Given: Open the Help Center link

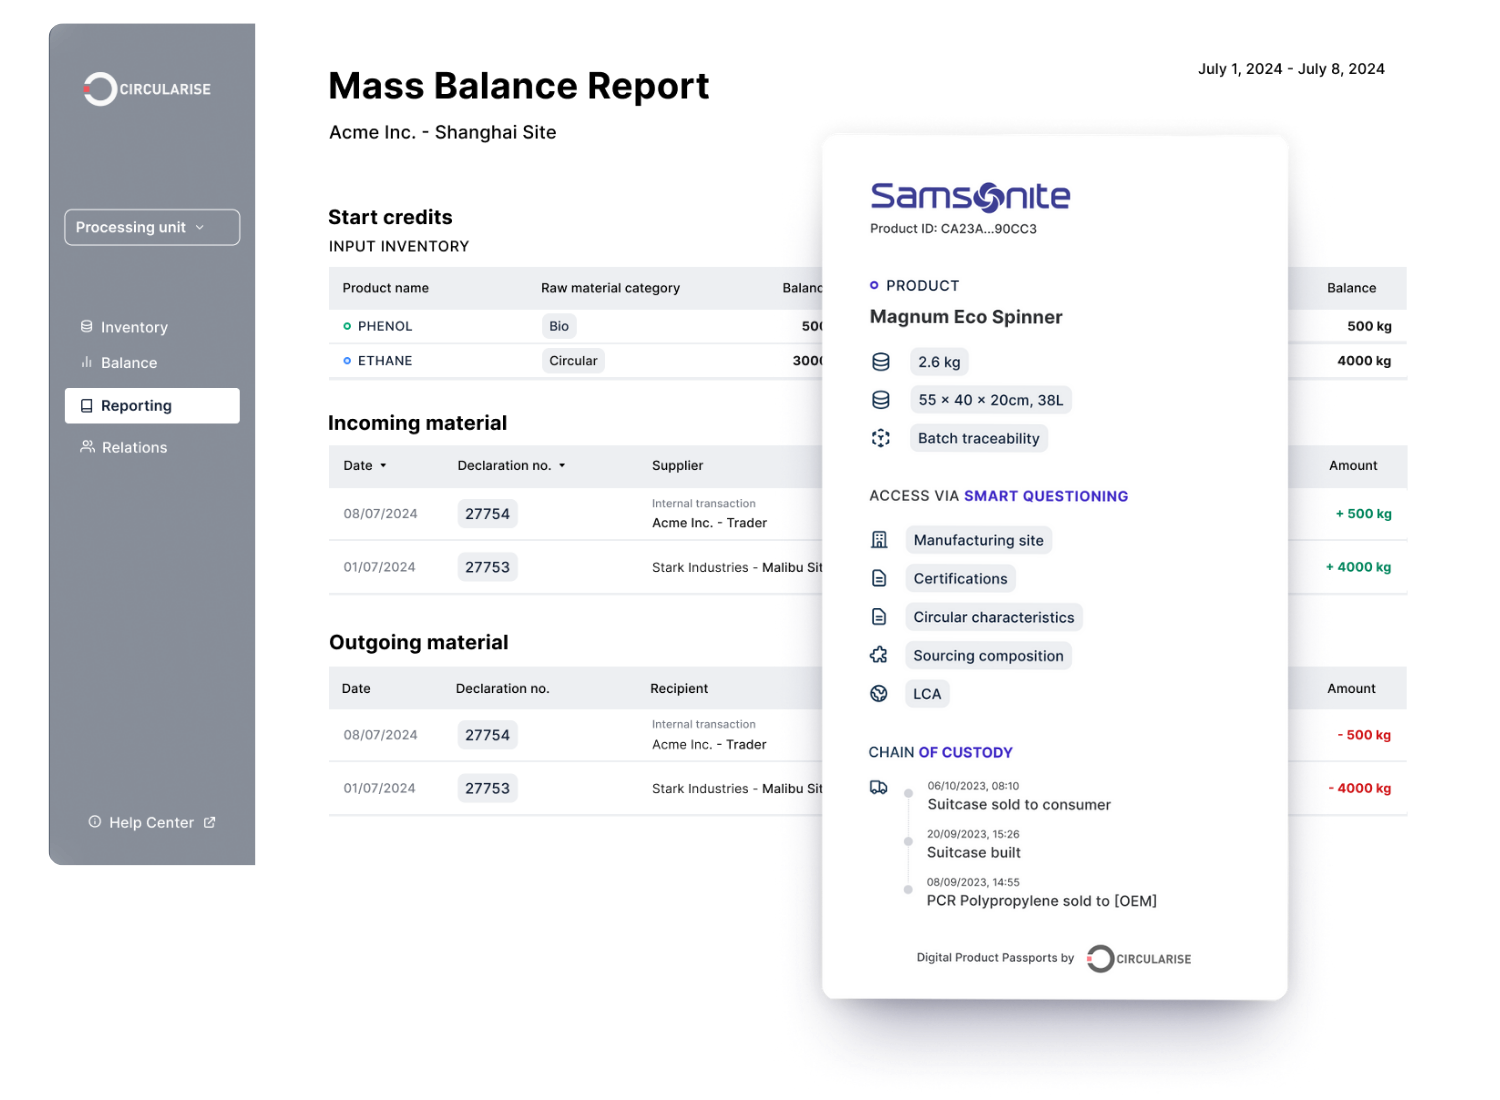Looking at the screenshot, I should click(152, 822).
